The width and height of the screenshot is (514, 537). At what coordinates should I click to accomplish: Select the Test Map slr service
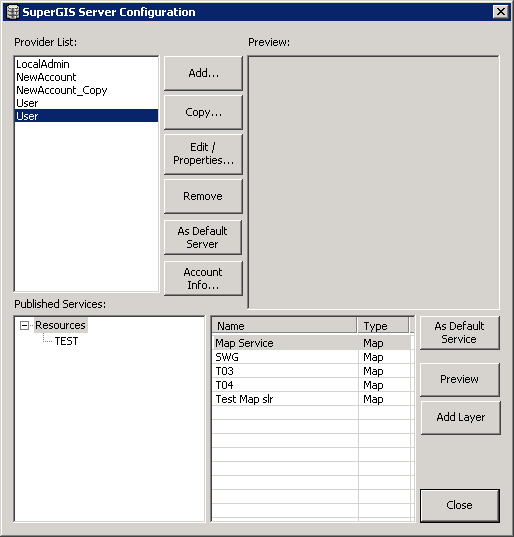[312, 399]
